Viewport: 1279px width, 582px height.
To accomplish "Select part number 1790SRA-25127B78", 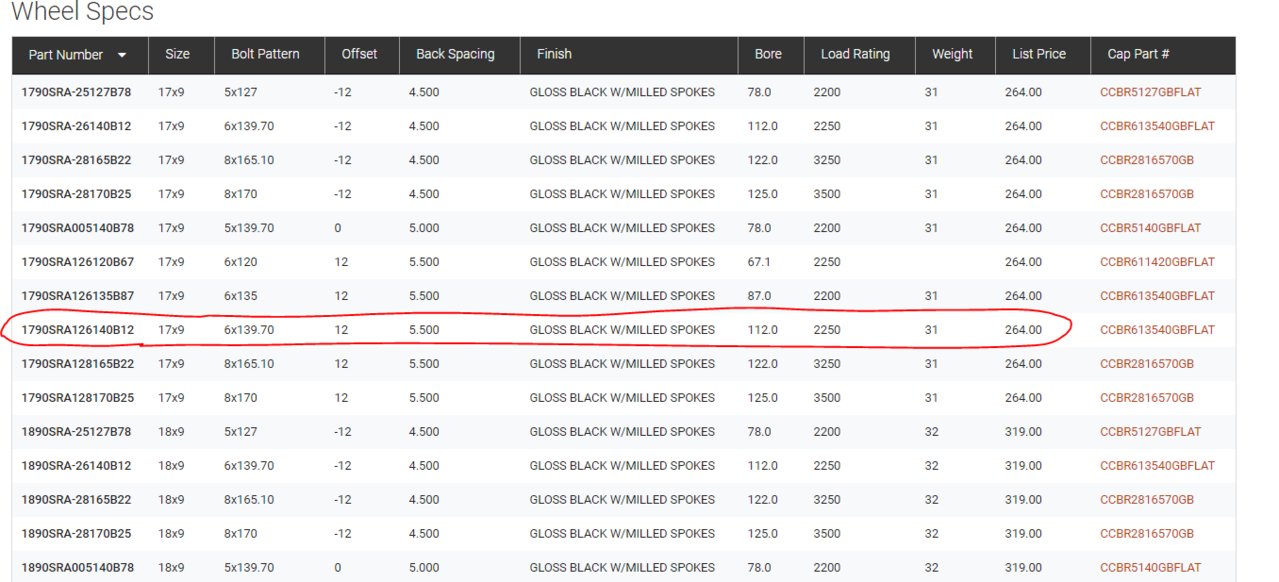I will pos(76,92).
